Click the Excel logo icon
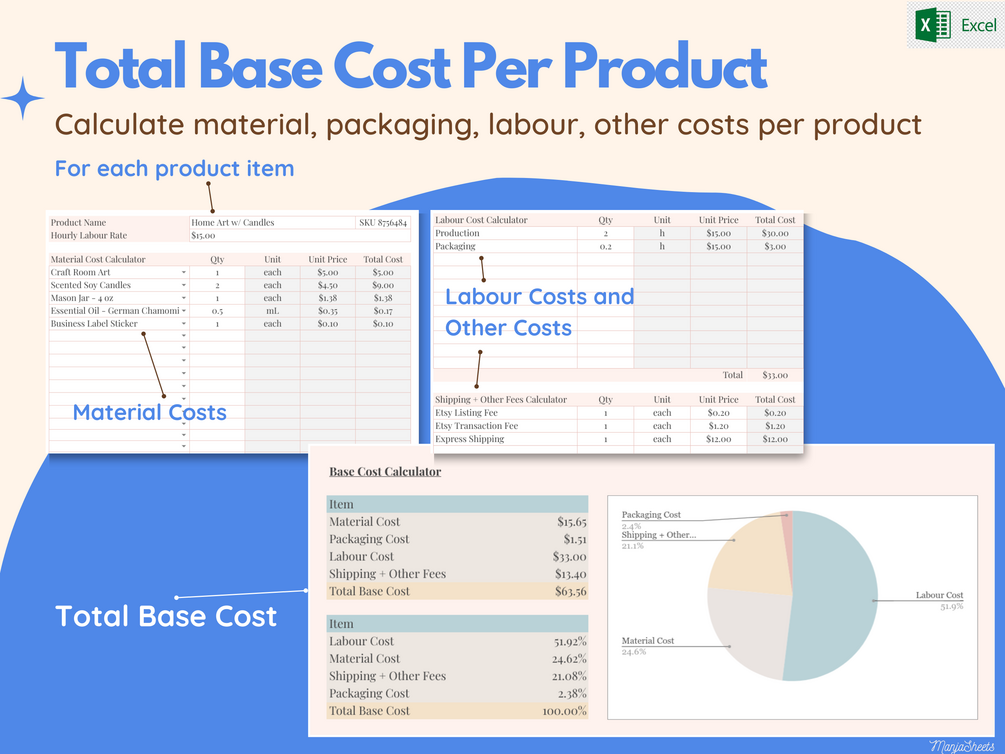Image resolution: width=1005 pixels, height=754 pixels. pos(933,25)
